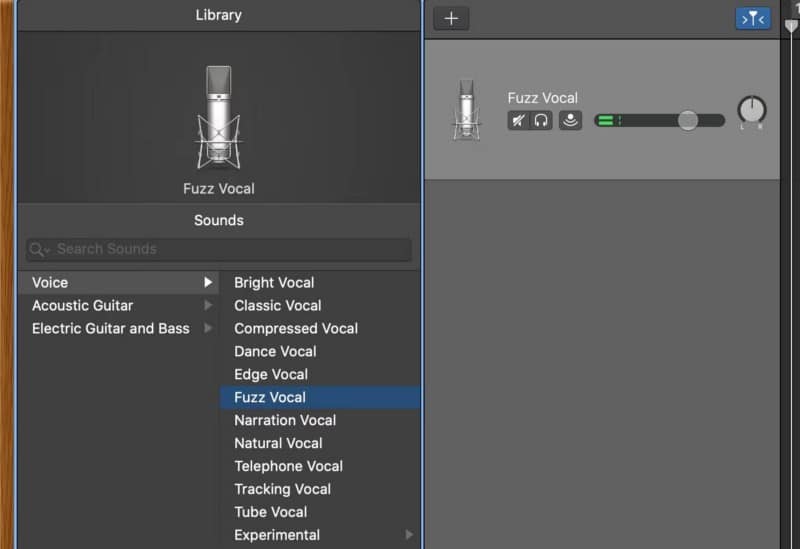Mute the Fuzz Vocal track
This screenshot has width=800, height=549.
point(518,120)
